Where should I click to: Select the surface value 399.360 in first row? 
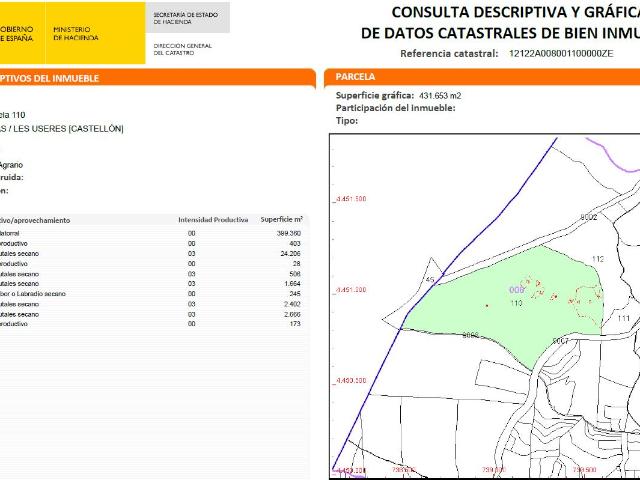click(x=289, y=233)
